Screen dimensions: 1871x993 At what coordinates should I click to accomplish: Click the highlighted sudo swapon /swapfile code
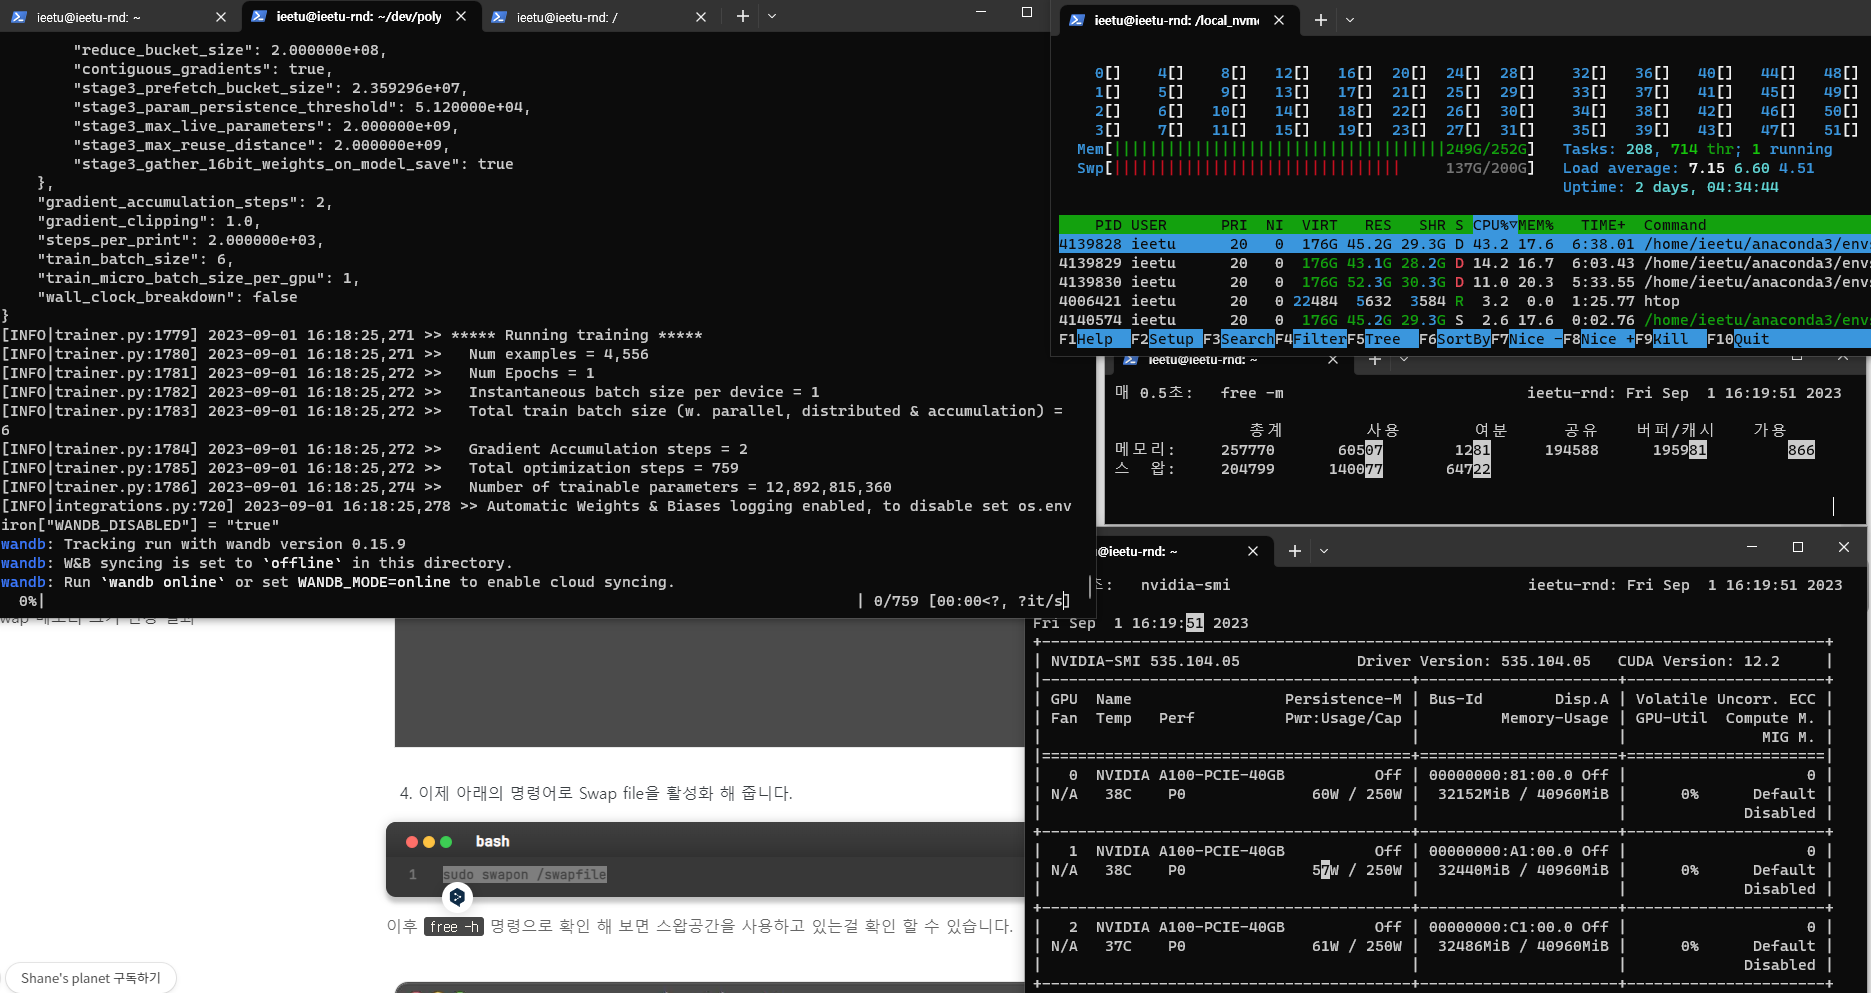tap(525, 874)
